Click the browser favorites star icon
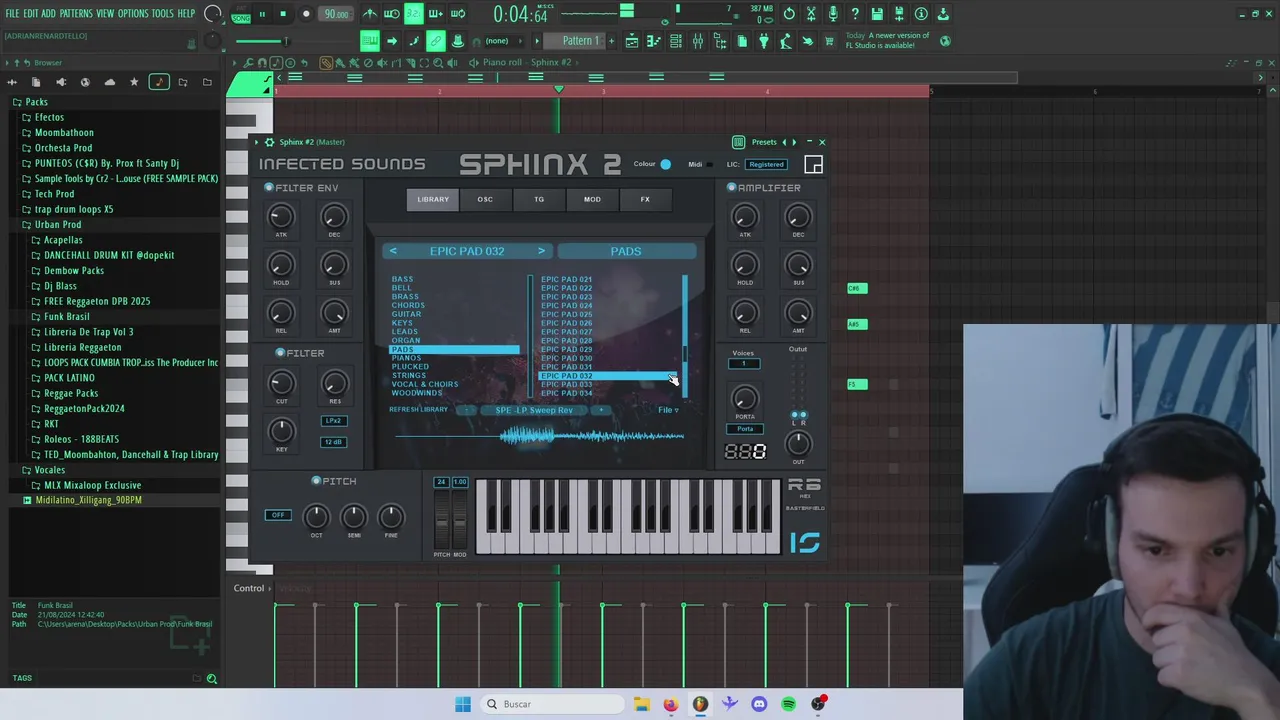 (134, 82)
